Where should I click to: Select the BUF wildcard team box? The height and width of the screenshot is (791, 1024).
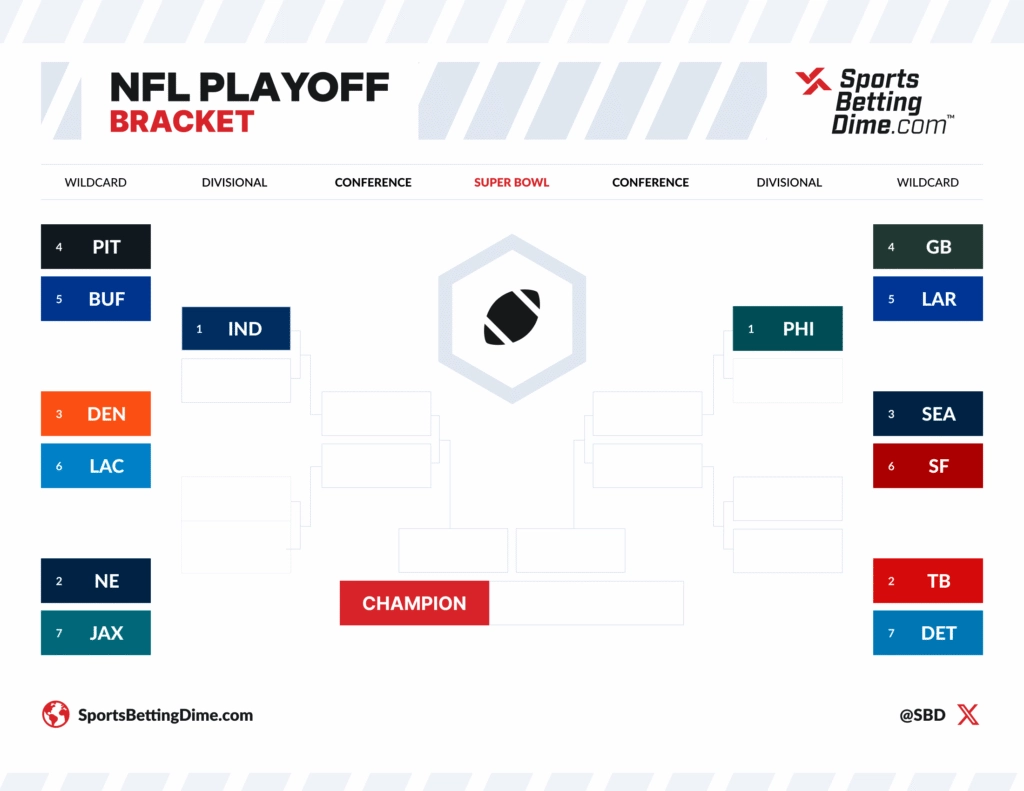point(96,299)
